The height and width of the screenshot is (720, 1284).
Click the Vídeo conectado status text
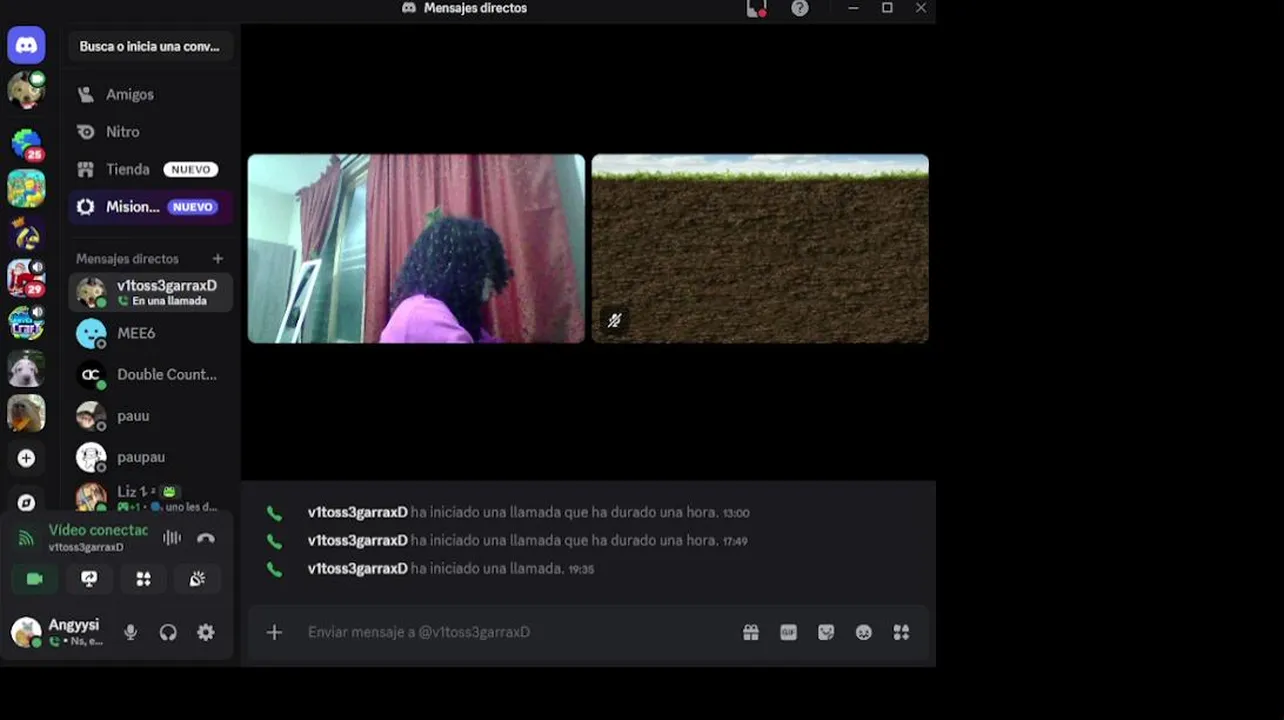(x=98, y=530)
